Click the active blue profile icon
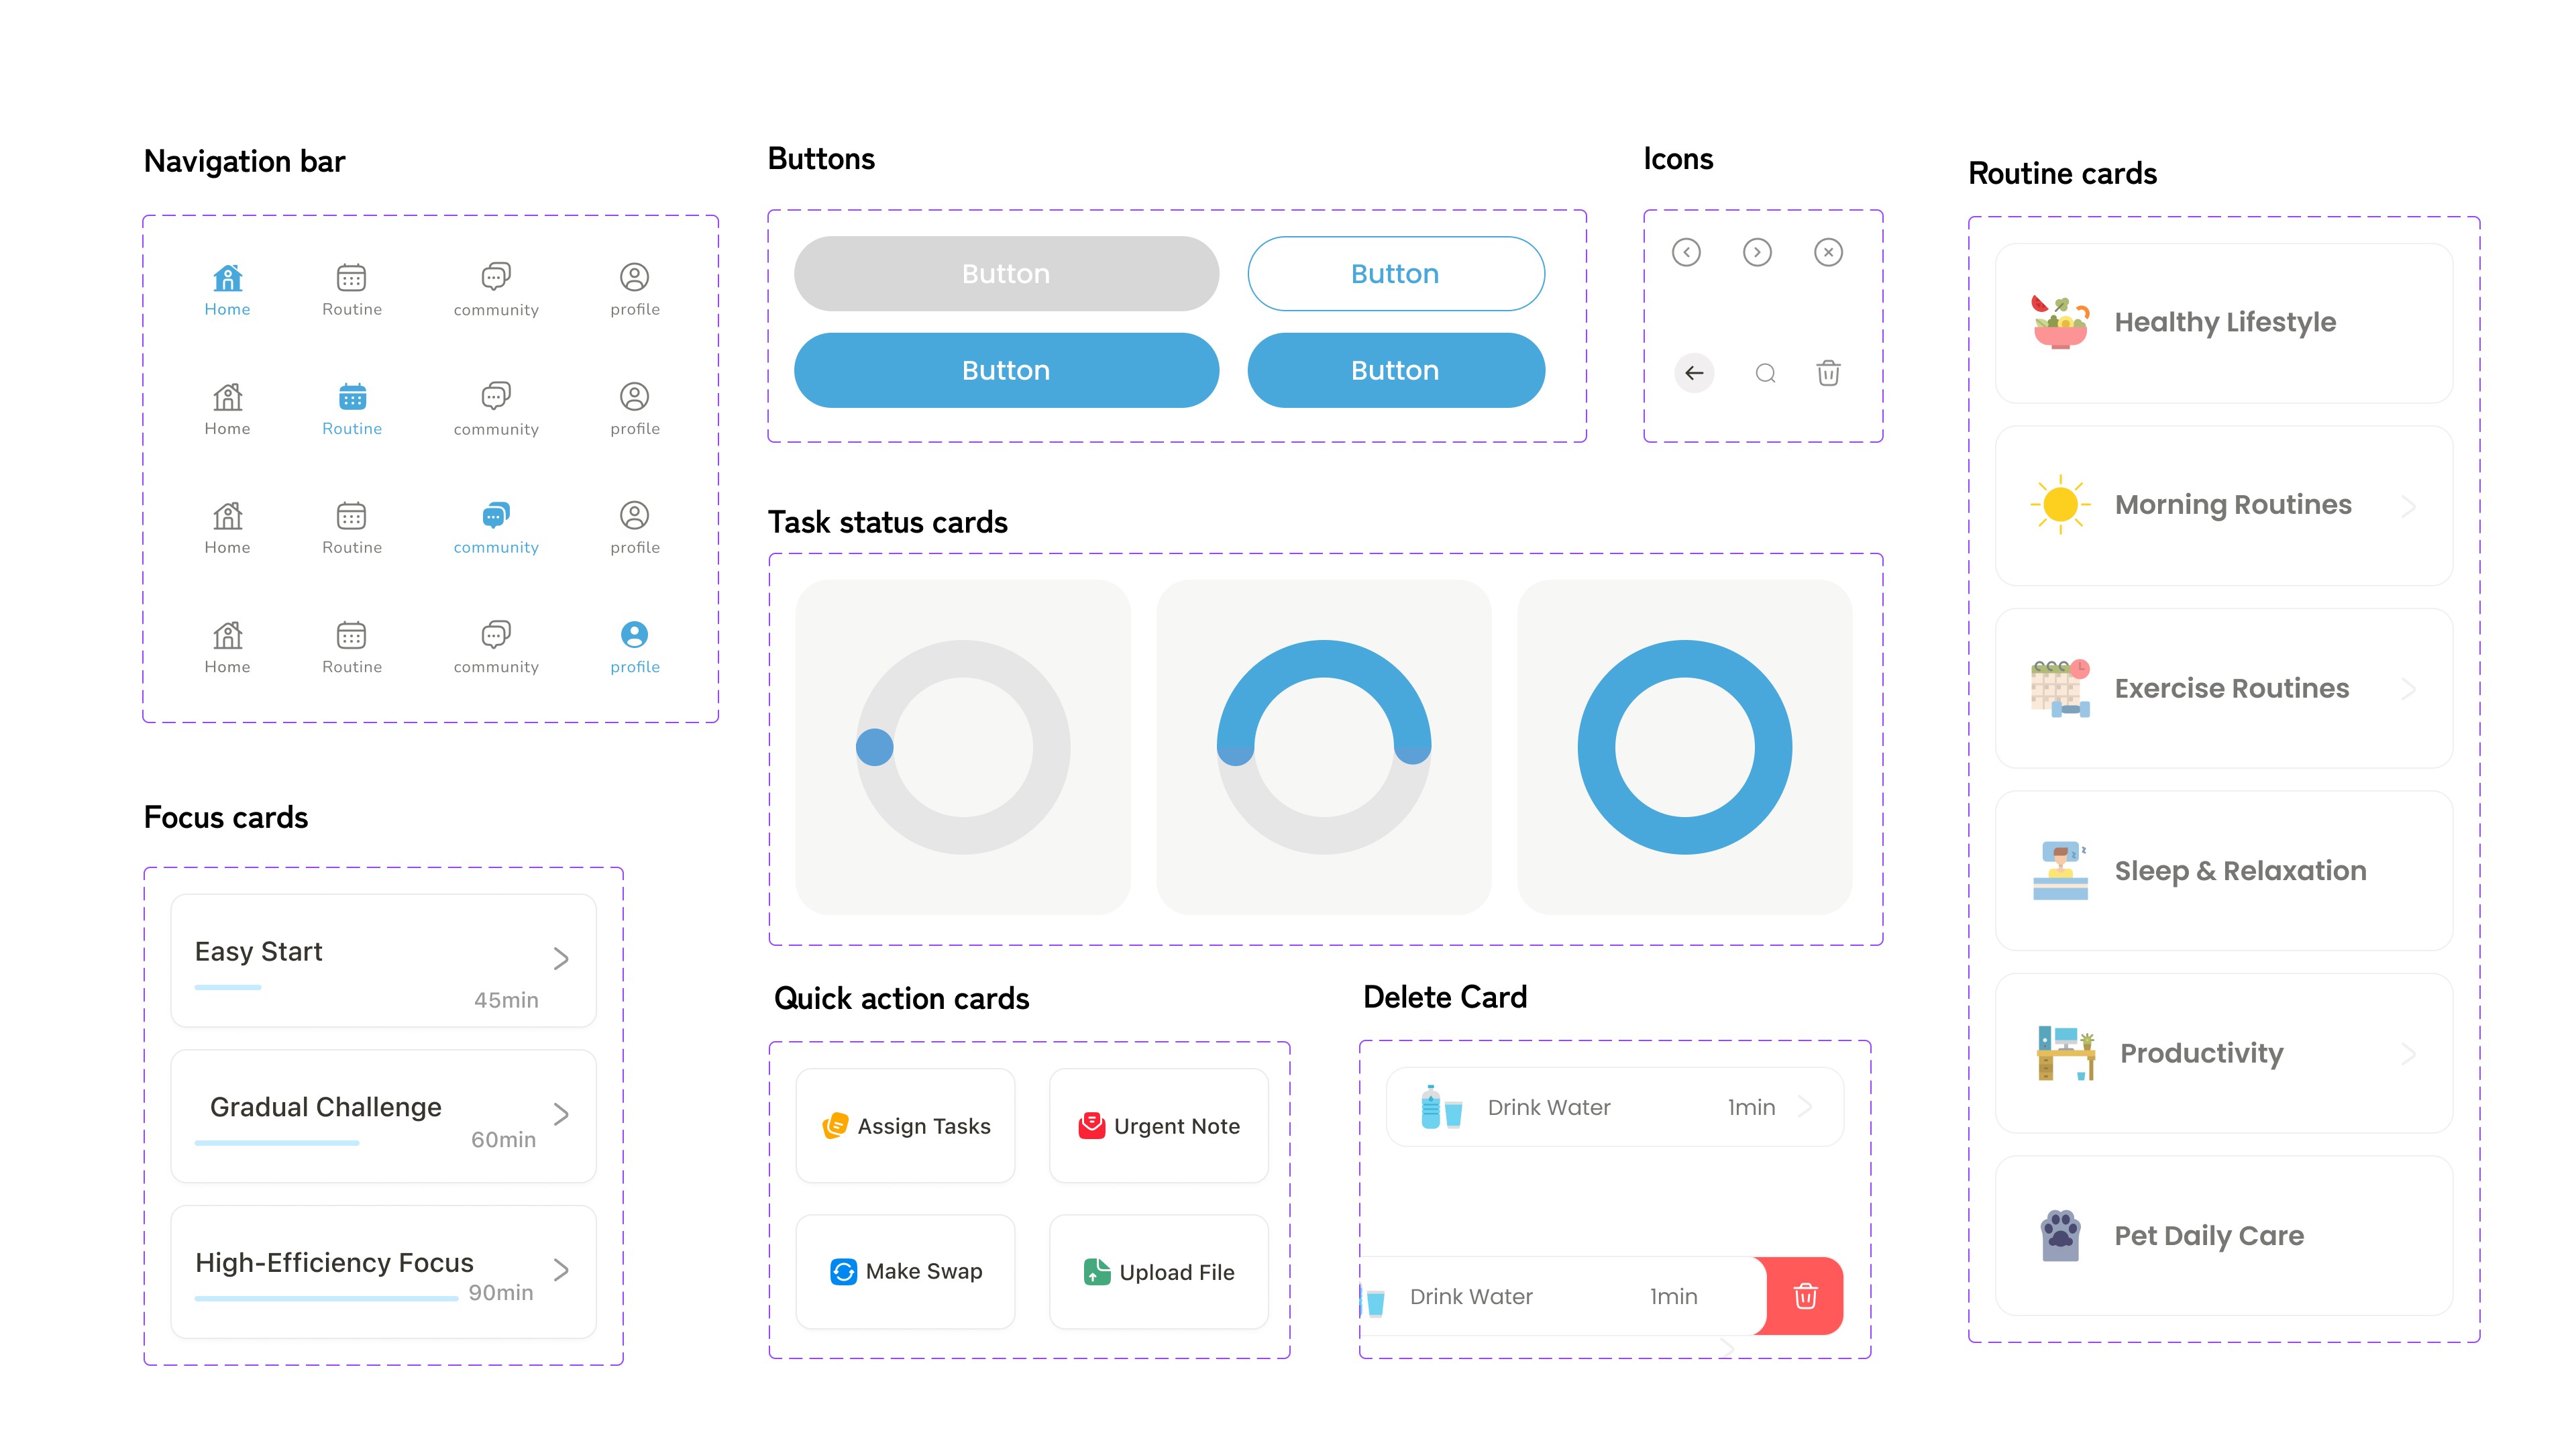The image size is (2576, 1449). [634, 635]
